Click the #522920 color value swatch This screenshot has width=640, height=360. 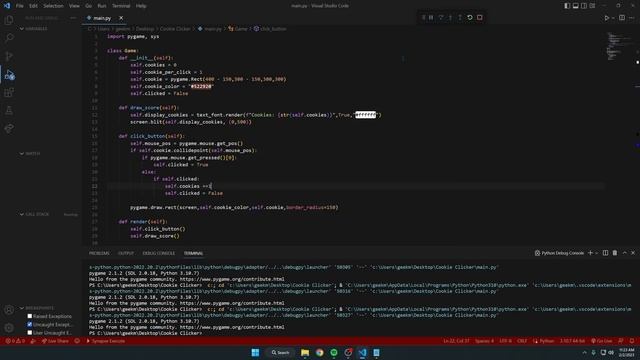pos(201,86)
